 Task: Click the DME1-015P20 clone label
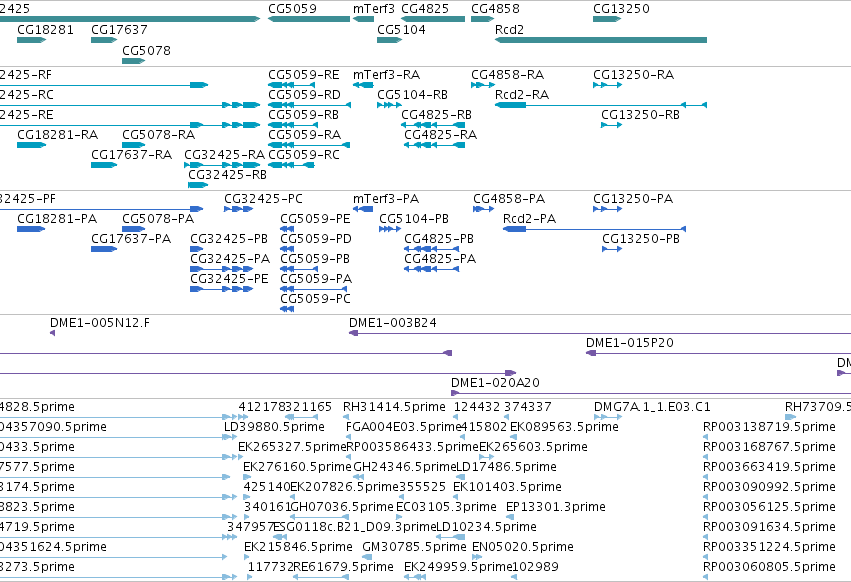pyautogui.click(x=630, y=343)
